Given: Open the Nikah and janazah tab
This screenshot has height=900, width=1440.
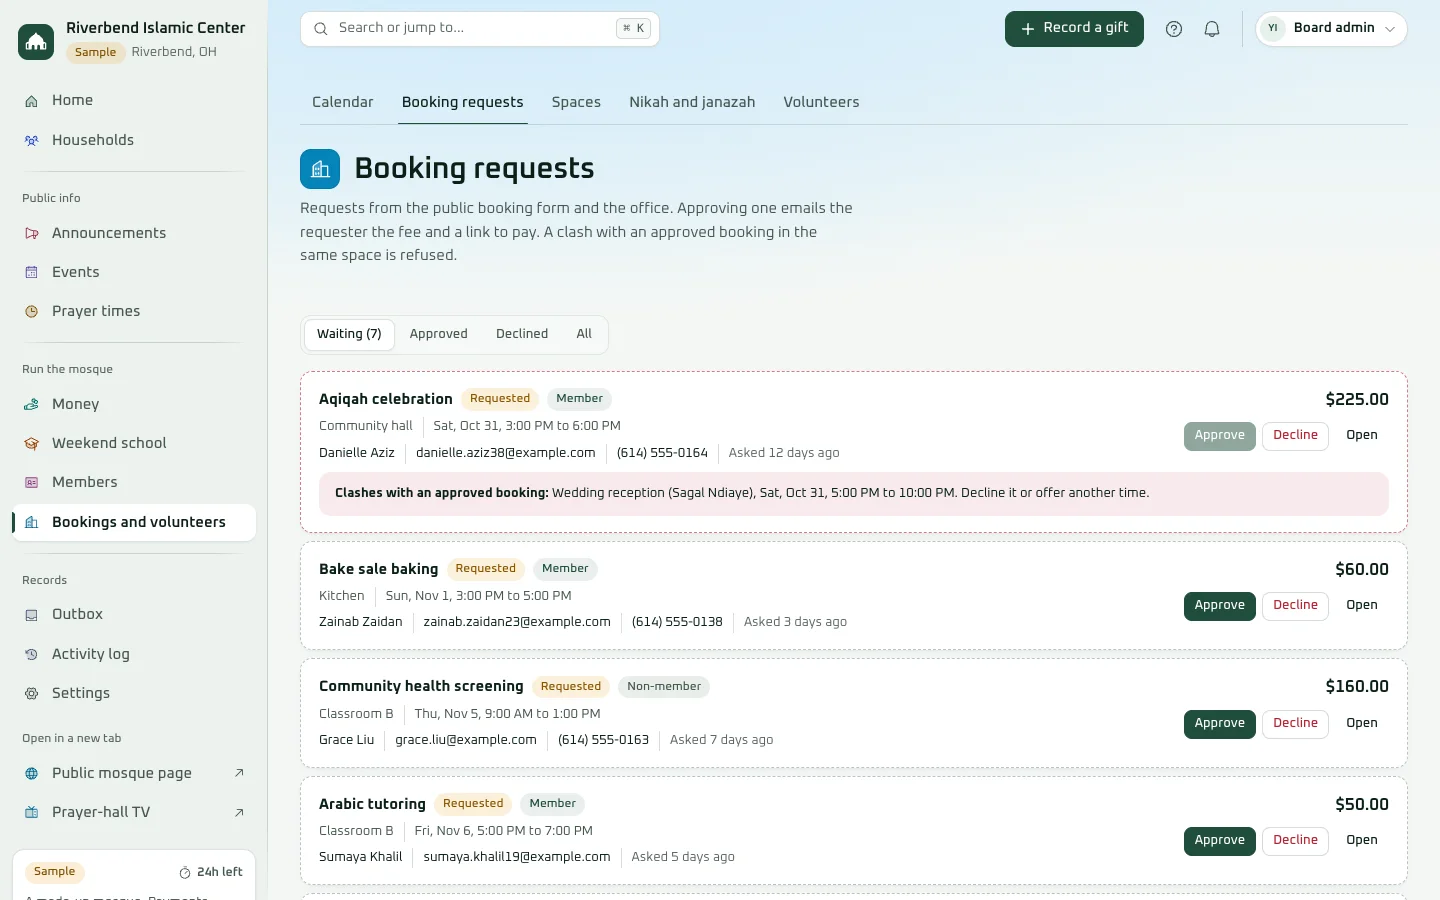Looking at the screenshot, I should point(692,102).
